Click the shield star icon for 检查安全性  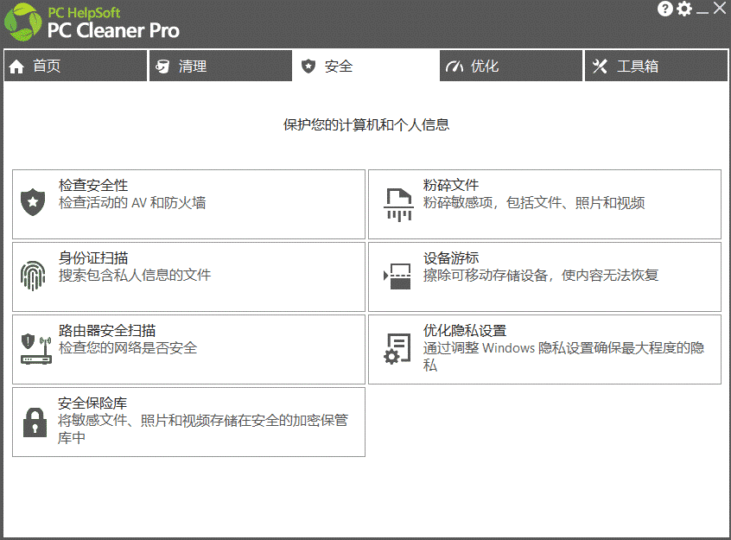tap(33, 202)
